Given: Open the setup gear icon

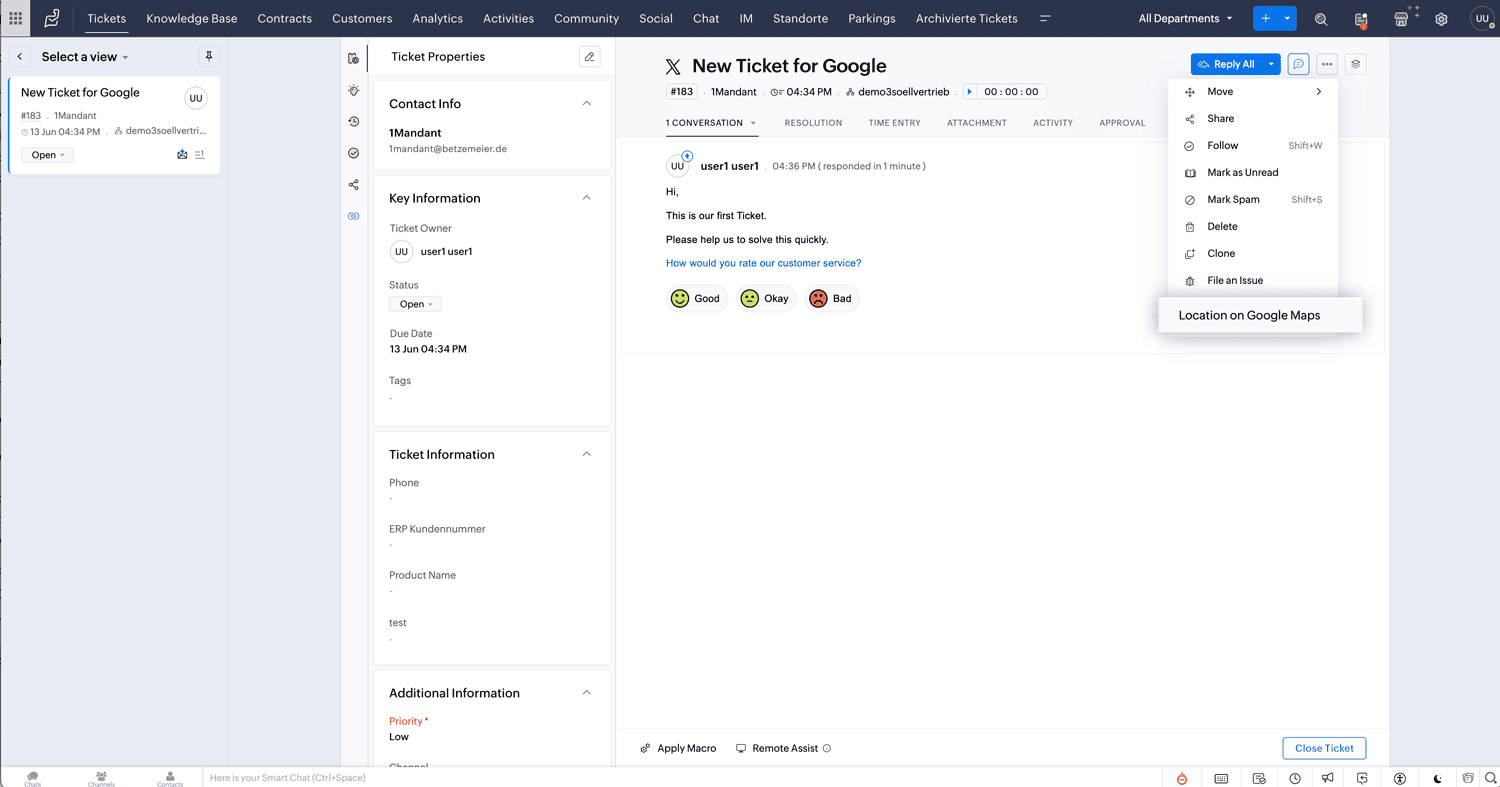Looking at the screenshot, I should tap(1441, 19).
